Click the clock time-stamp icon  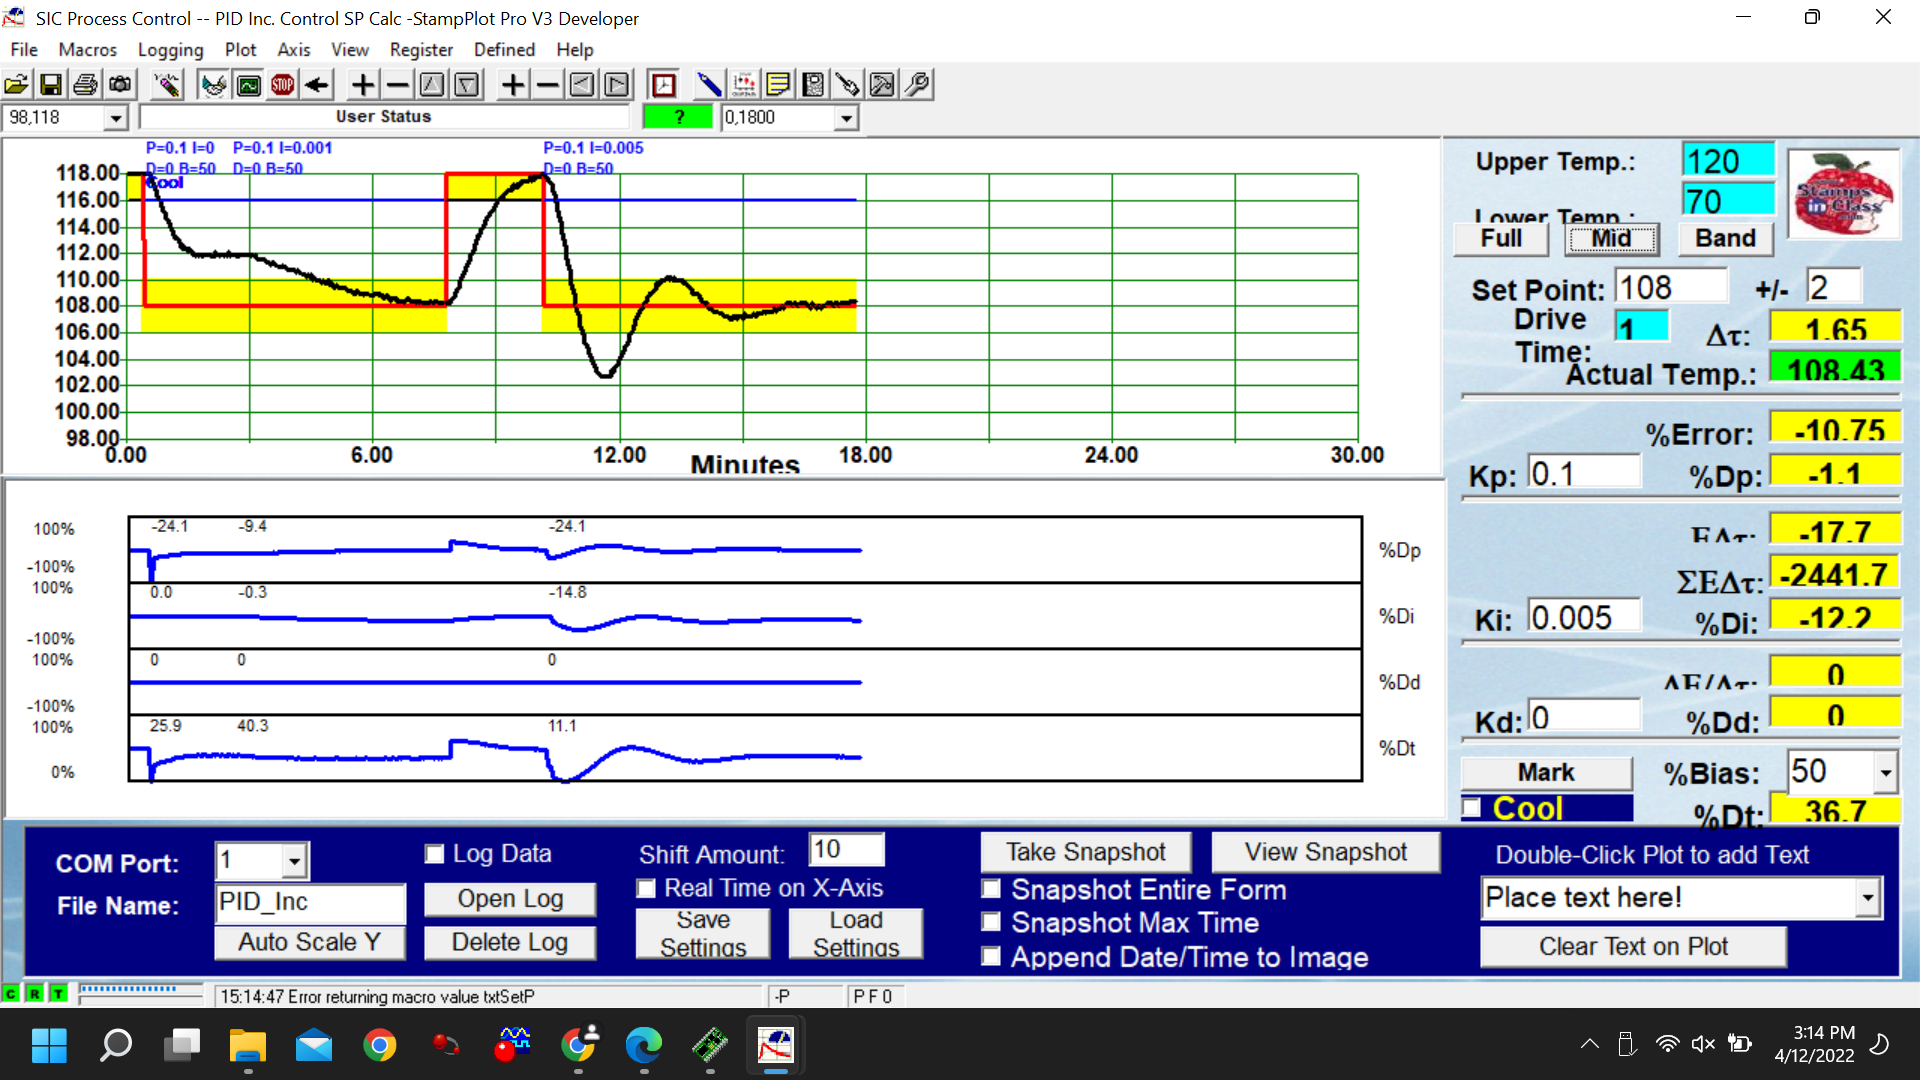point(663,85)
